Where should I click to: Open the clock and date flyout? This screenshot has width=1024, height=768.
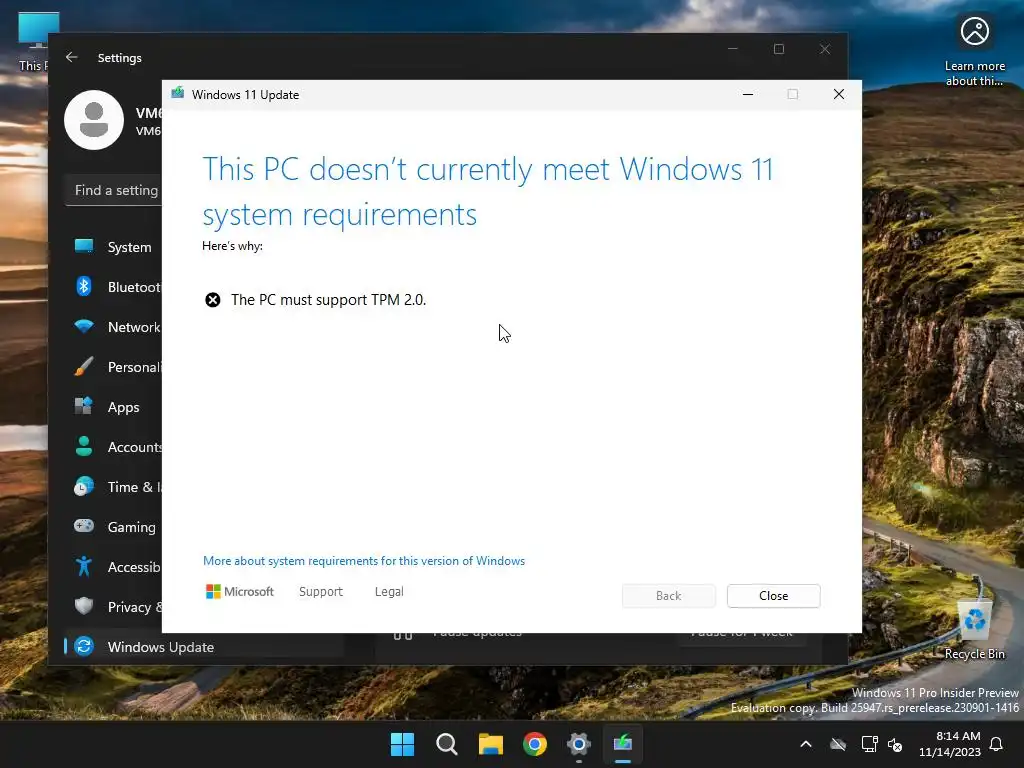click(950, 744)
